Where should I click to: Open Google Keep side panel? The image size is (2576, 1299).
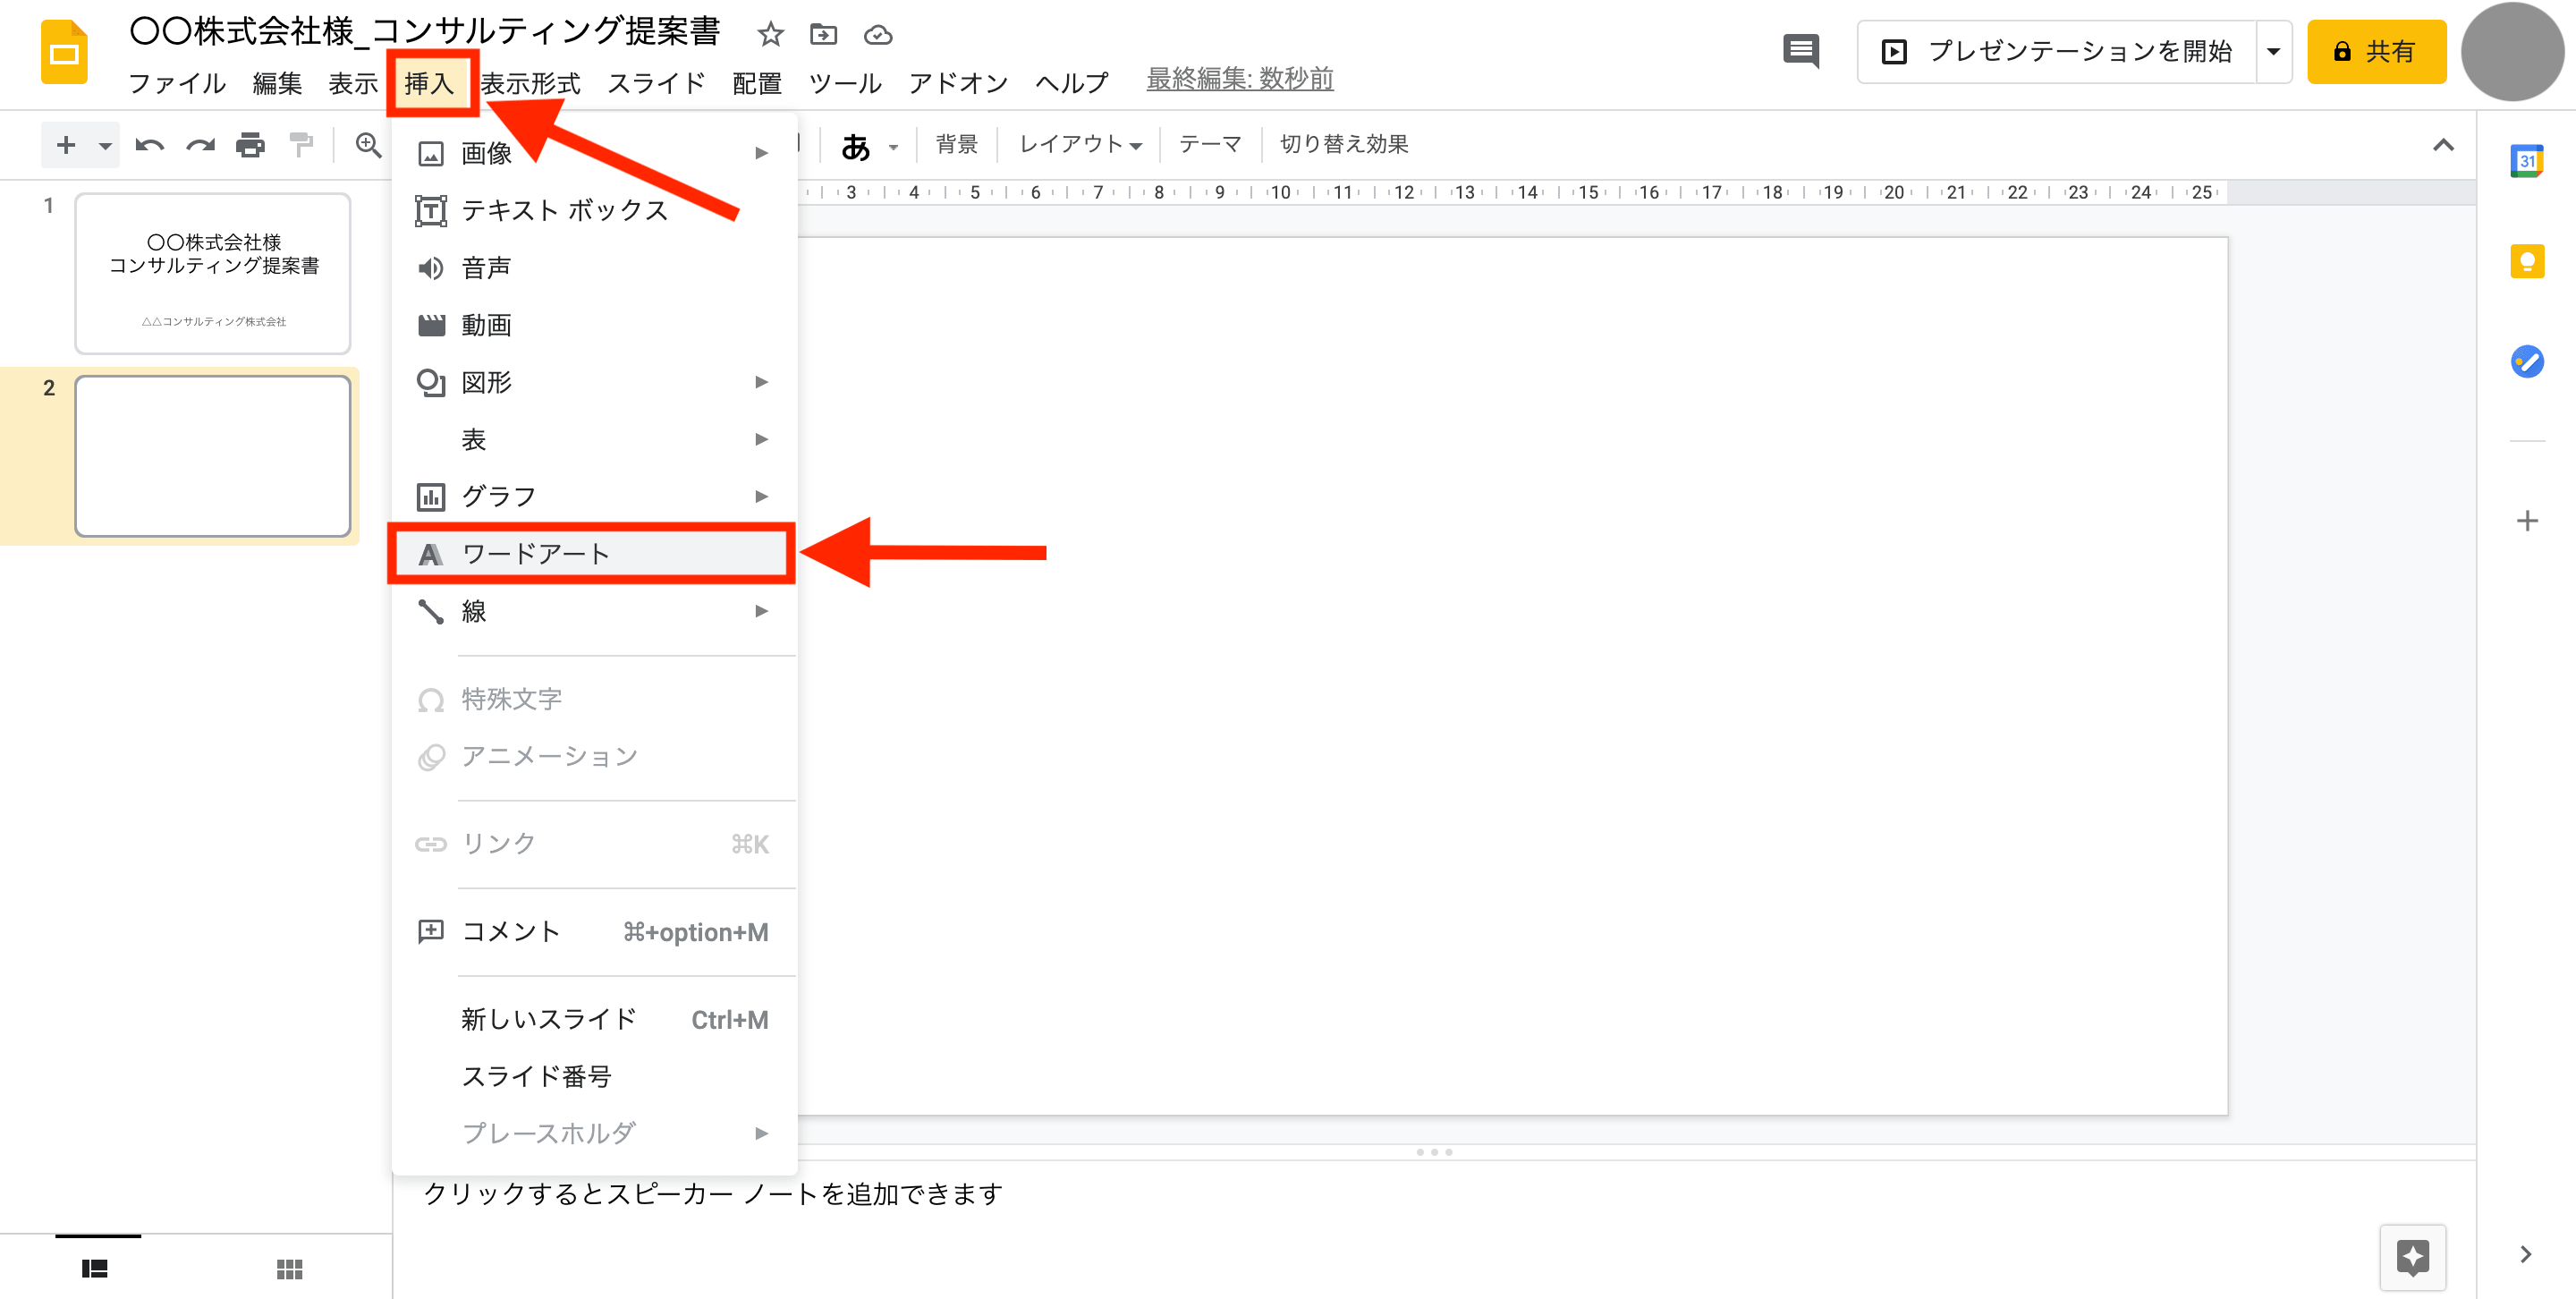(x=2527, y=261)
